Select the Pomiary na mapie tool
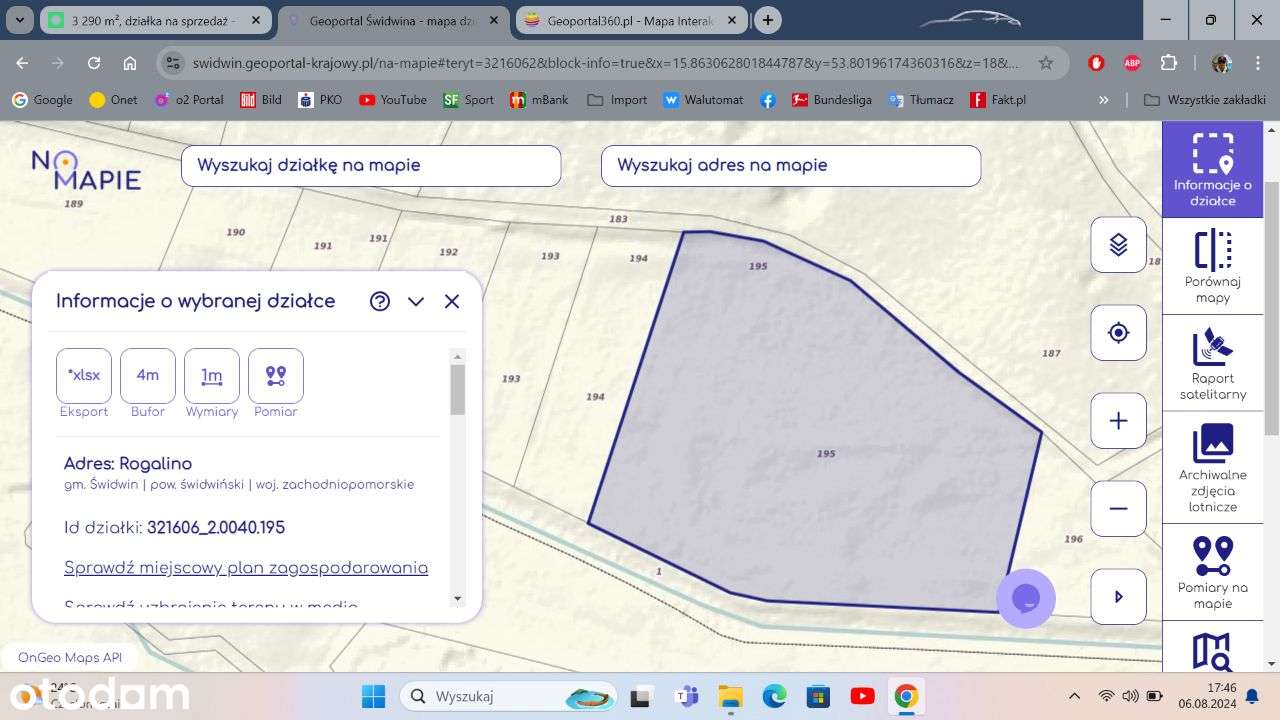1280x720 pixels. tap(1212, 572)
